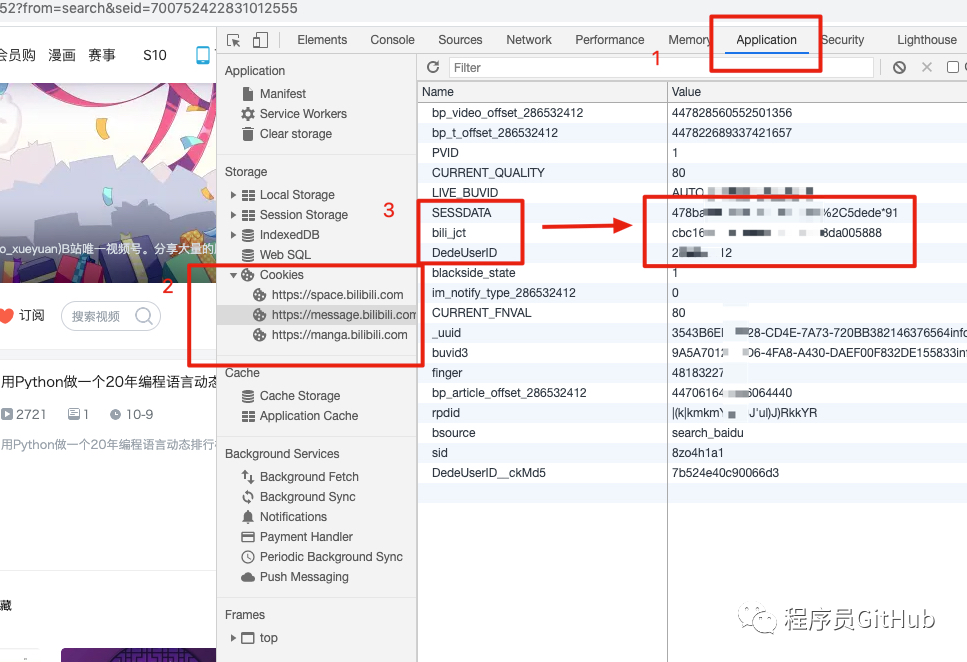Screen dimensions: 967x662
Task: Open cookies for manga.bilibili.com
Action: coord(339,335)
